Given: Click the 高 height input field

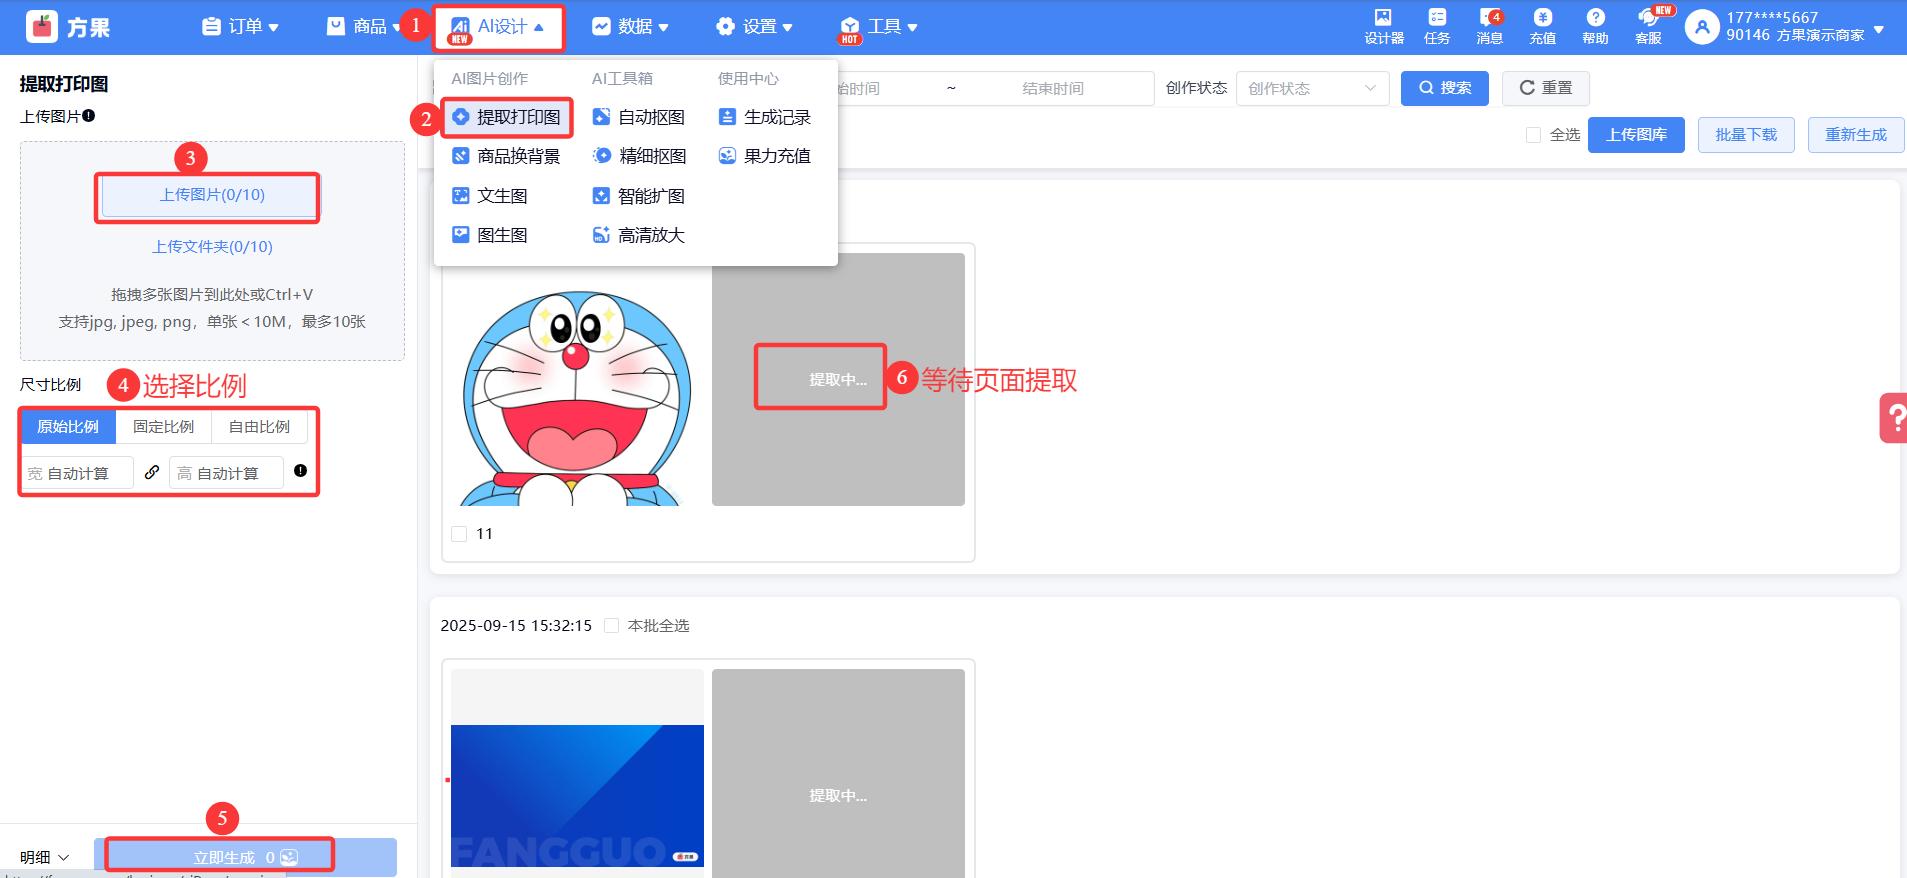Looking at the screenshot, I should [x=226, y=473].
